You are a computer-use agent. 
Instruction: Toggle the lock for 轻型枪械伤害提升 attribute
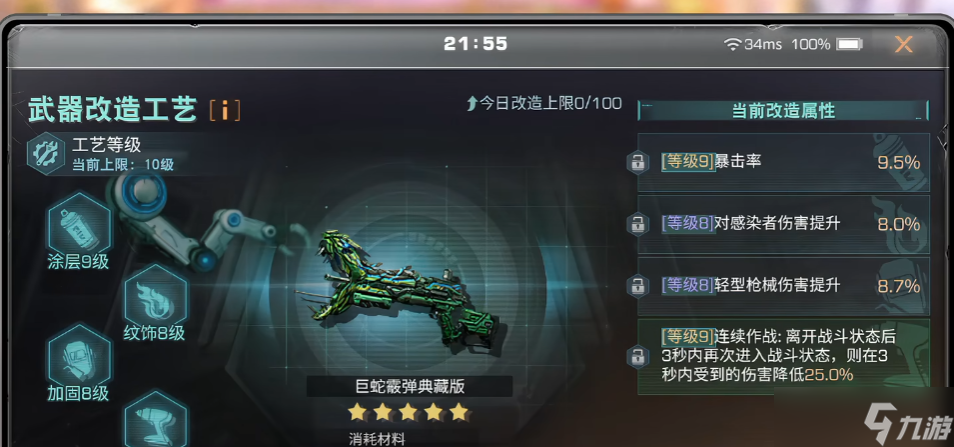[x=637, y=285]
